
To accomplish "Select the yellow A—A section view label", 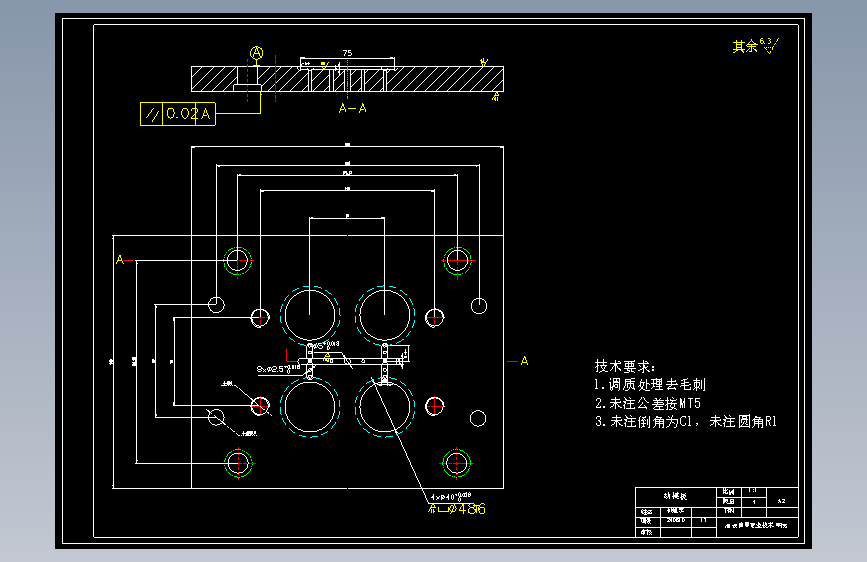I will [353, 108].
